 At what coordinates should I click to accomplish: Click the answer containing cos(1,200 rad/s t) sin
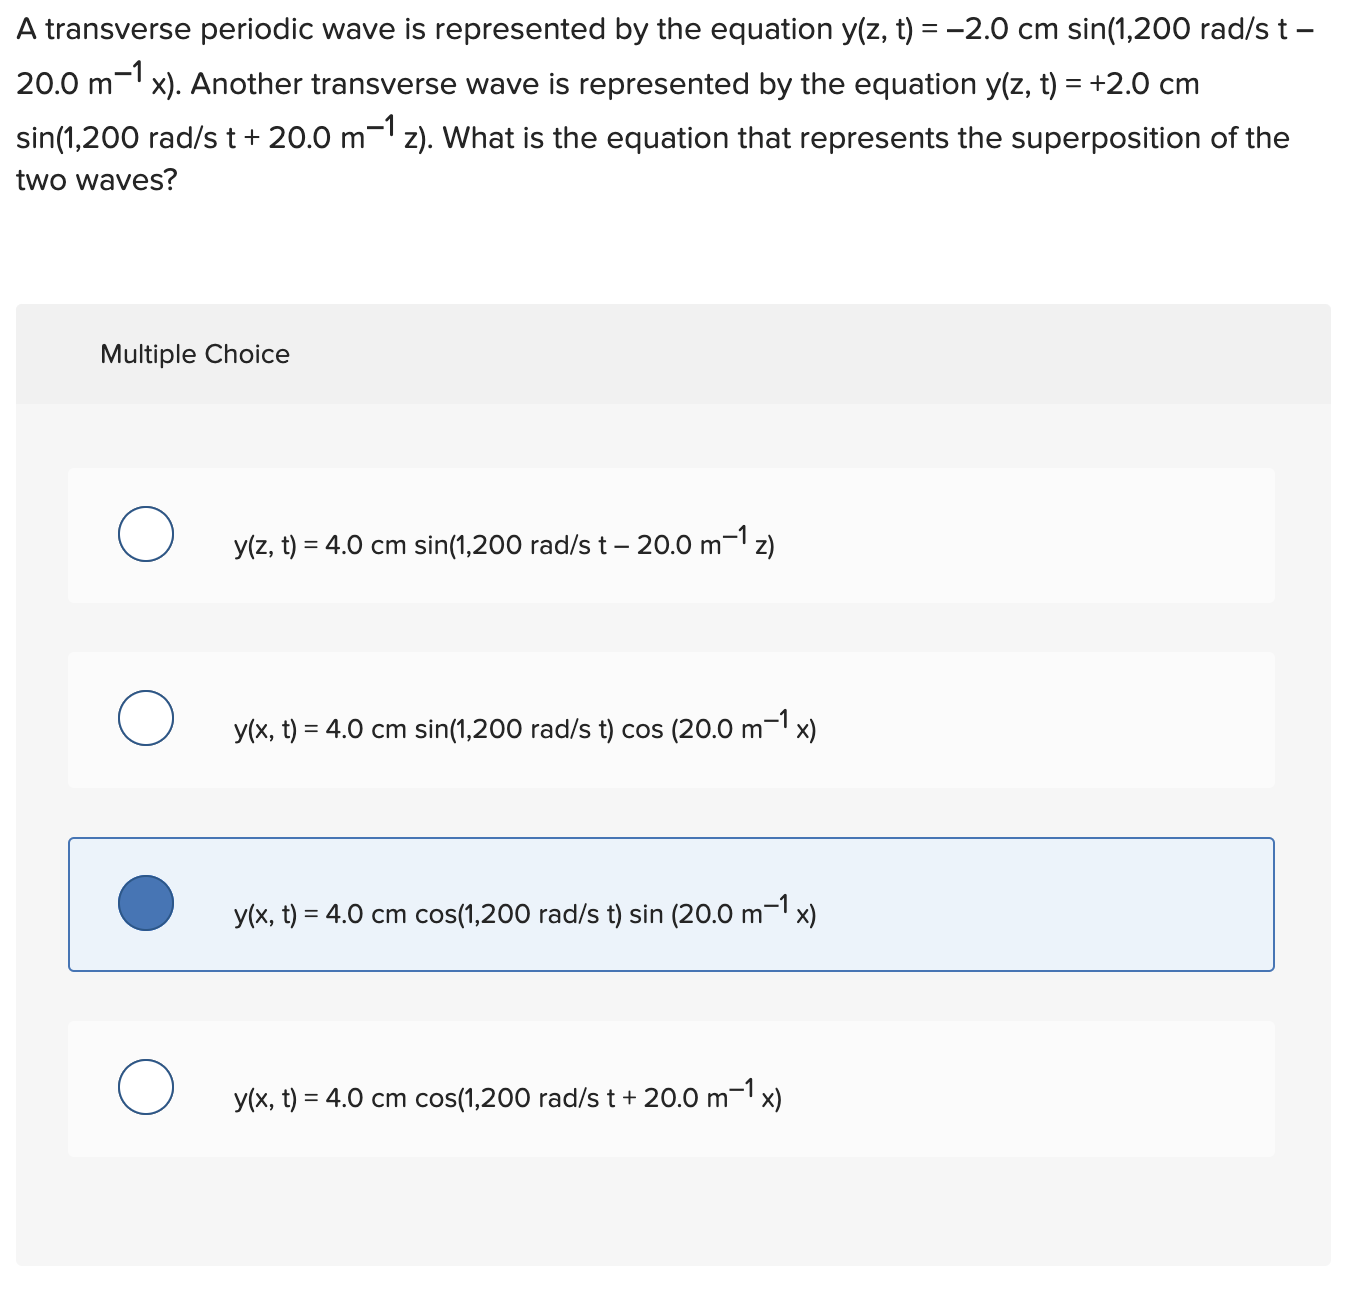[524, 911]
